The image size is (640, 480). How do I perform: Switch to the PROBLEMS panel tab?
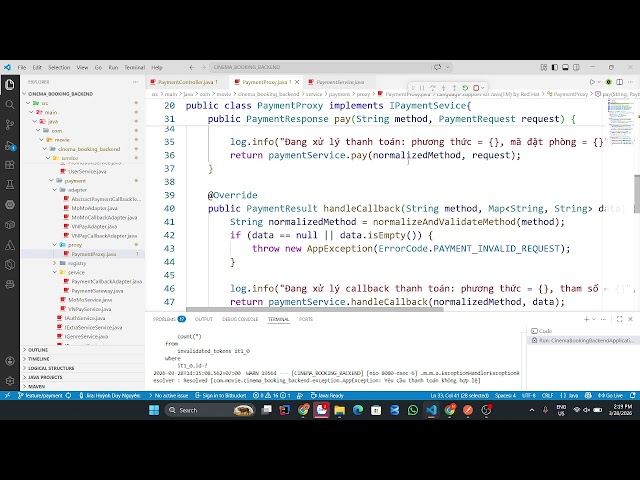pos(169,319)
